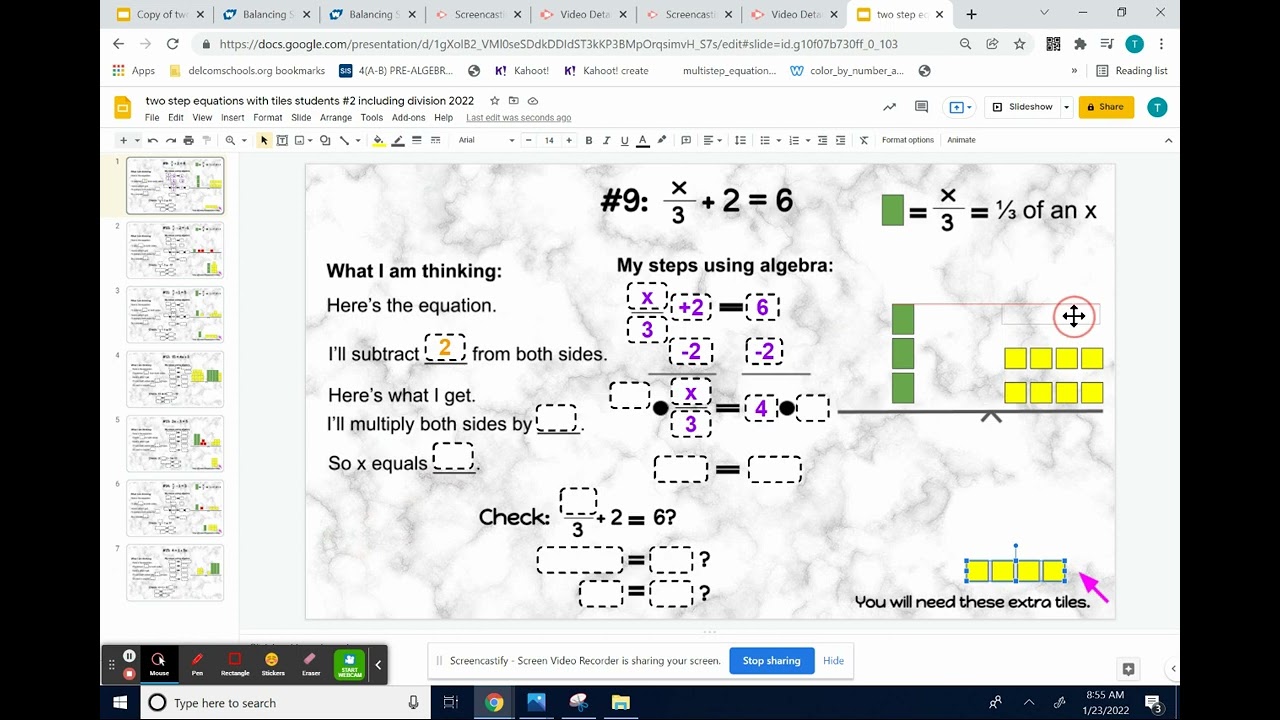Decrease font size with minus button

coord(529,140)
